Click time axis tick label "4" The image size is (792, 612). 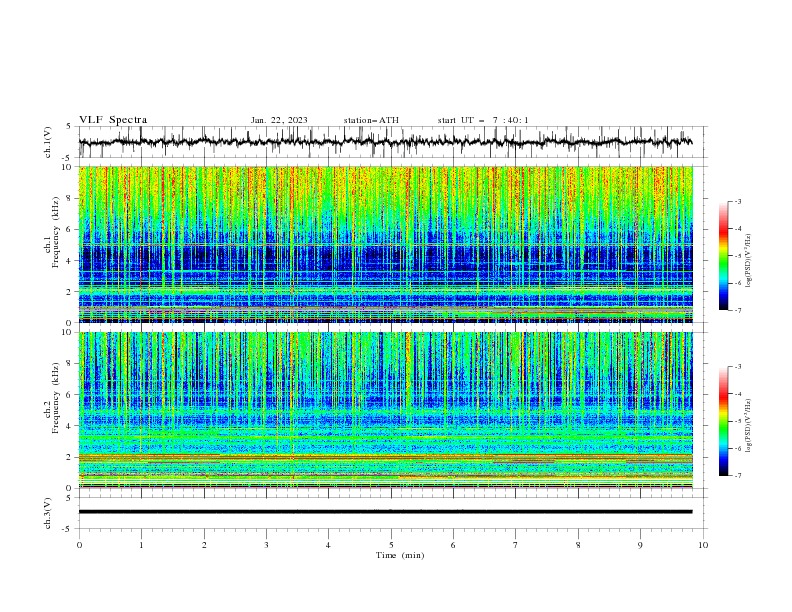328,545
